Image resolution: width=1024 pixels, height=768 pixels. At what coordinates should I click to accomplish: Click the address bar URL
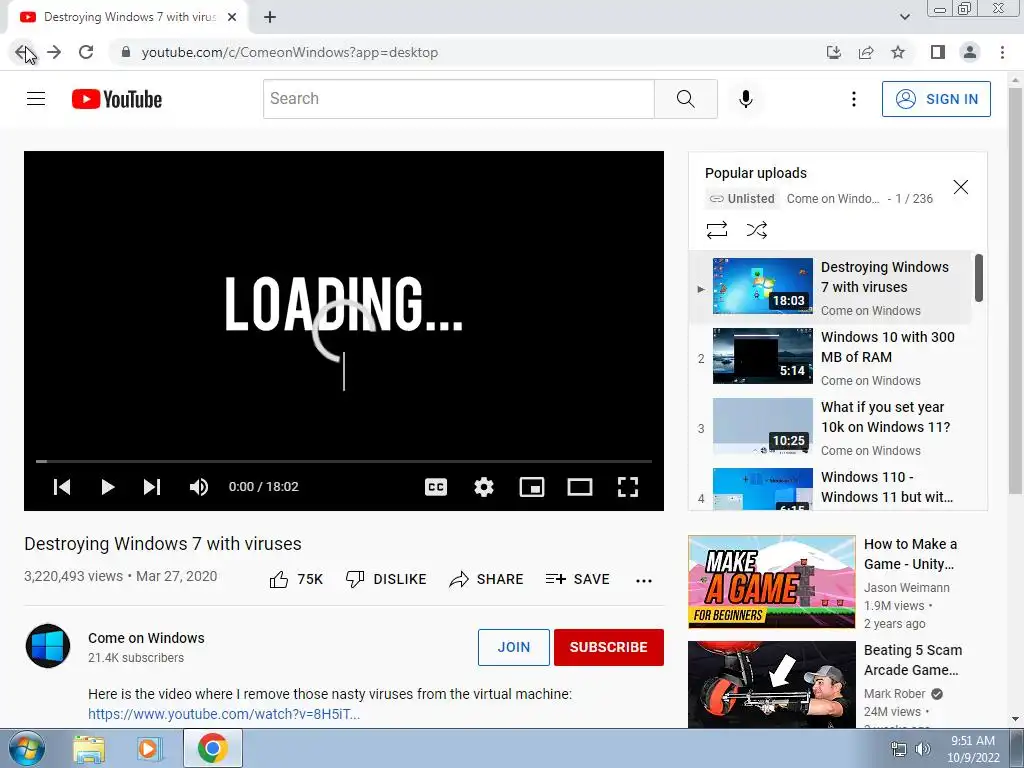click(289, 52)
